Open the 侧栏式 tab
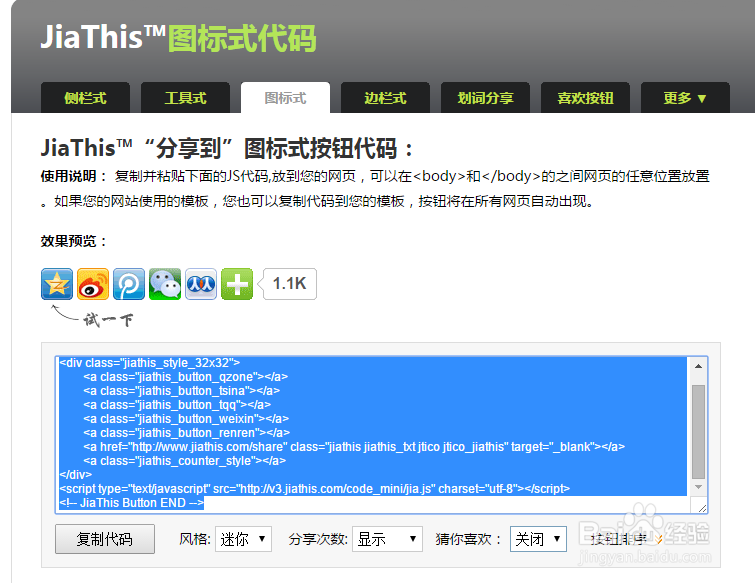This screenshot has width=755, height=583. point(85,98)
